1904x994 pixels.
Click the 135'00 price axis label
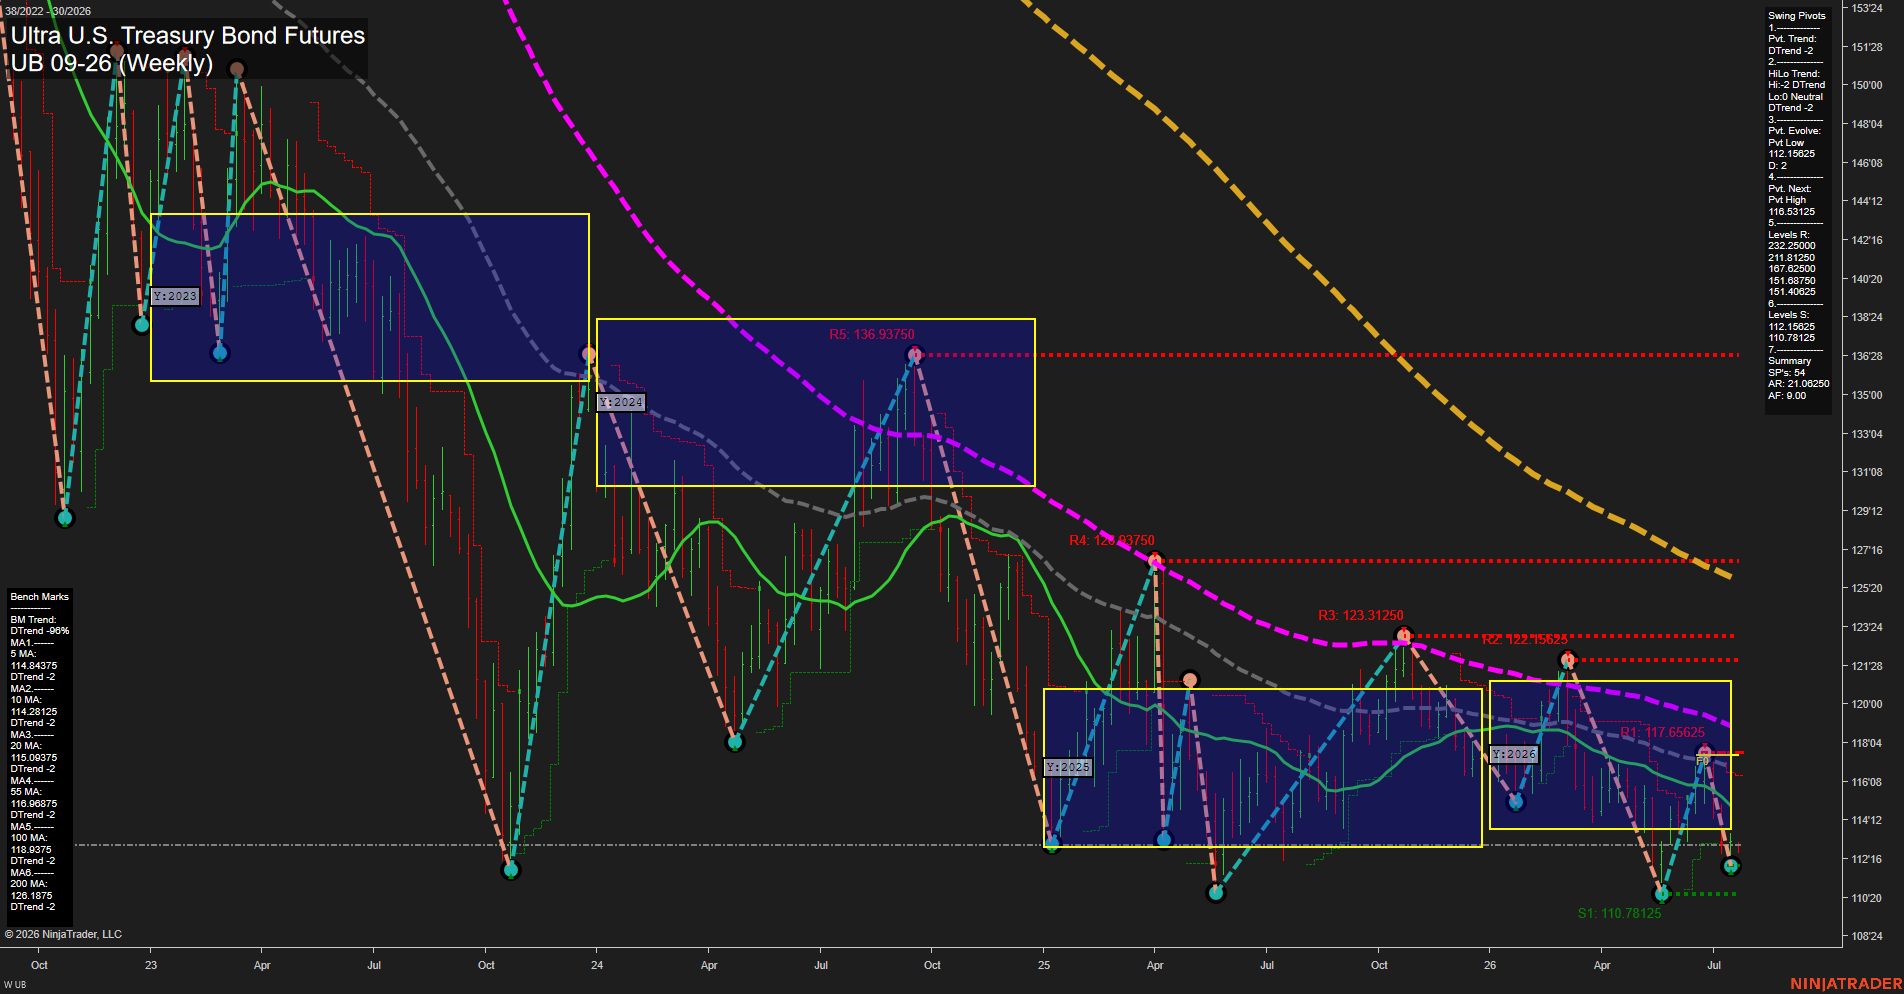1867,395
